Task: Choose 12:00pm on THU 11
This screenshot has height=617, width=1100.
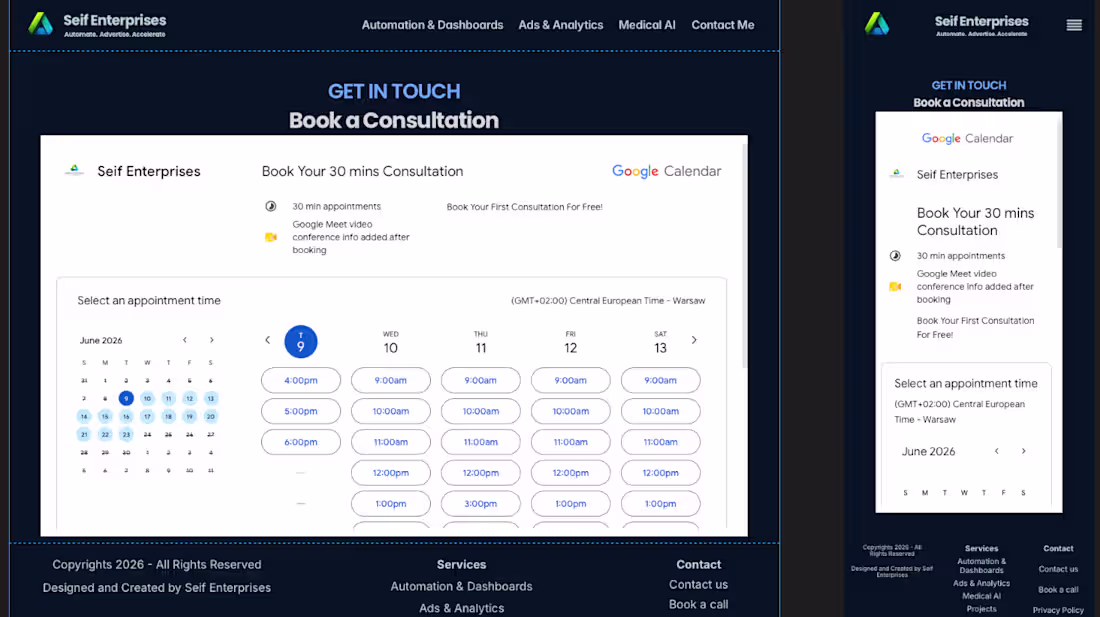Action: (481, 473)
